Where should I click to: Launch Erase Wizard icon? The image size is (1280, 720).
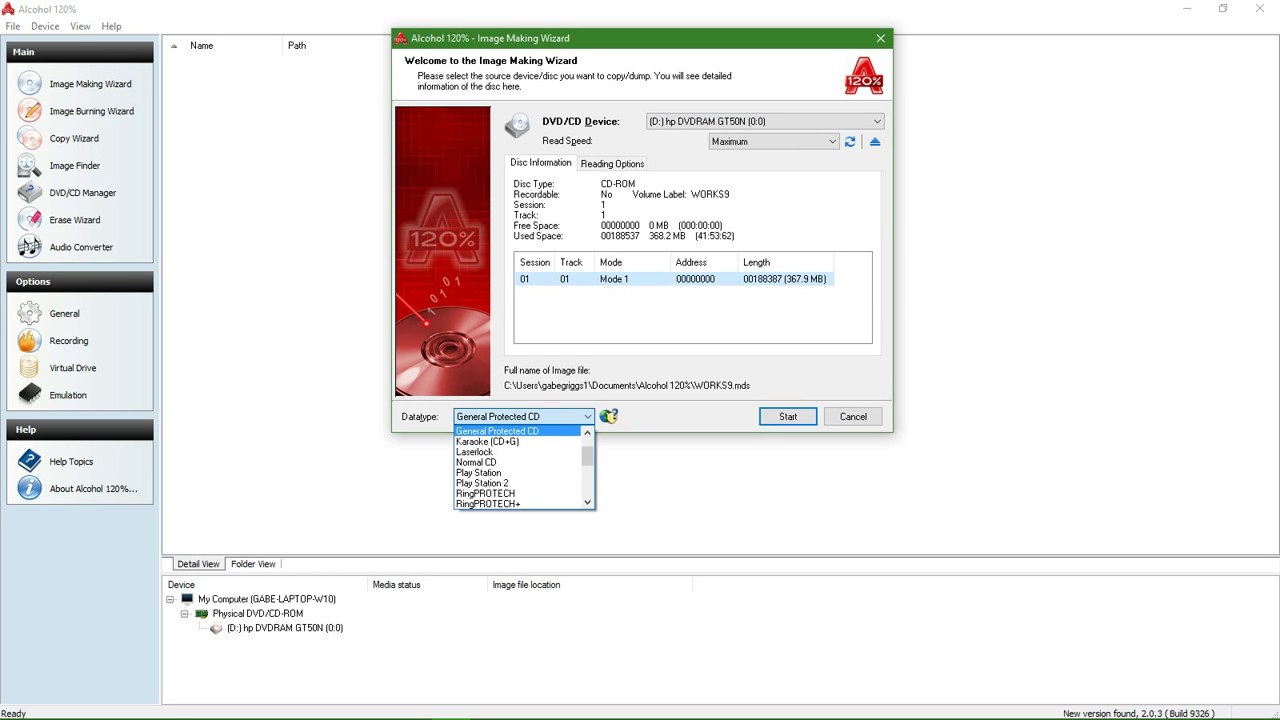pos(30,219)
